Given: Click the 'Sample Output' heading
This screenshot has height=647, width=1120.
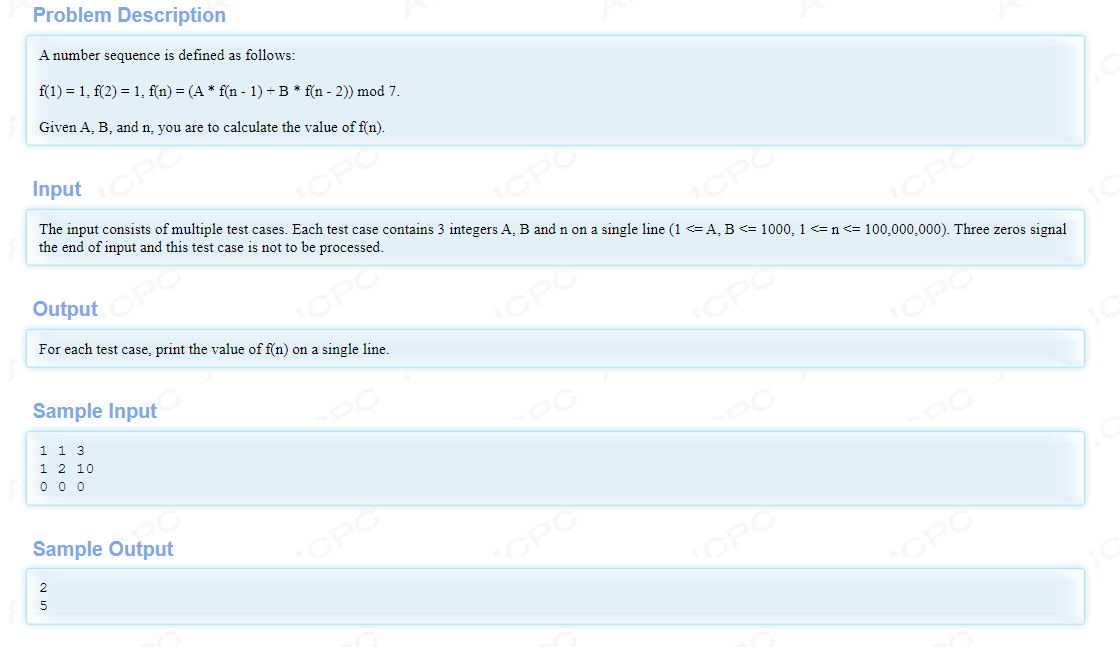Looking at the screenshot, I should [x=103, y=548].
